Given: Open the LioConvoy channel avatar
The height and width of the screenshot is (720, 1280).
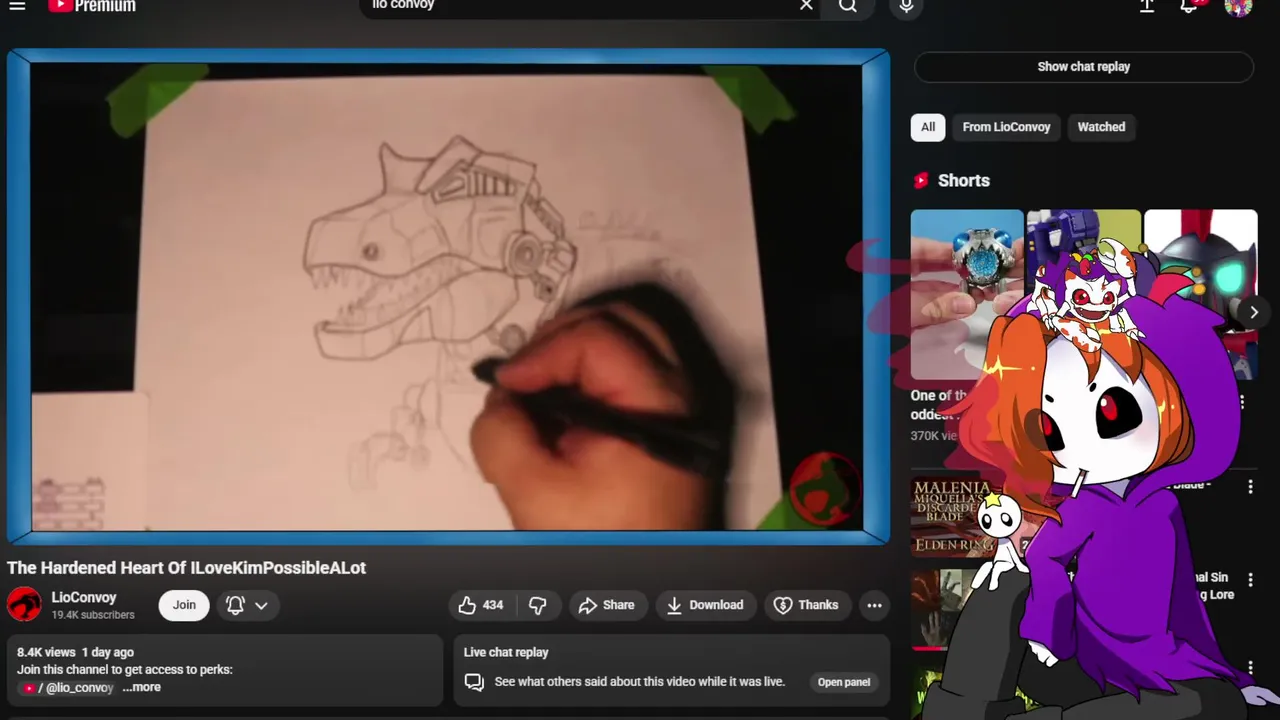Looking at the screenshot, I should coord(24,605).
